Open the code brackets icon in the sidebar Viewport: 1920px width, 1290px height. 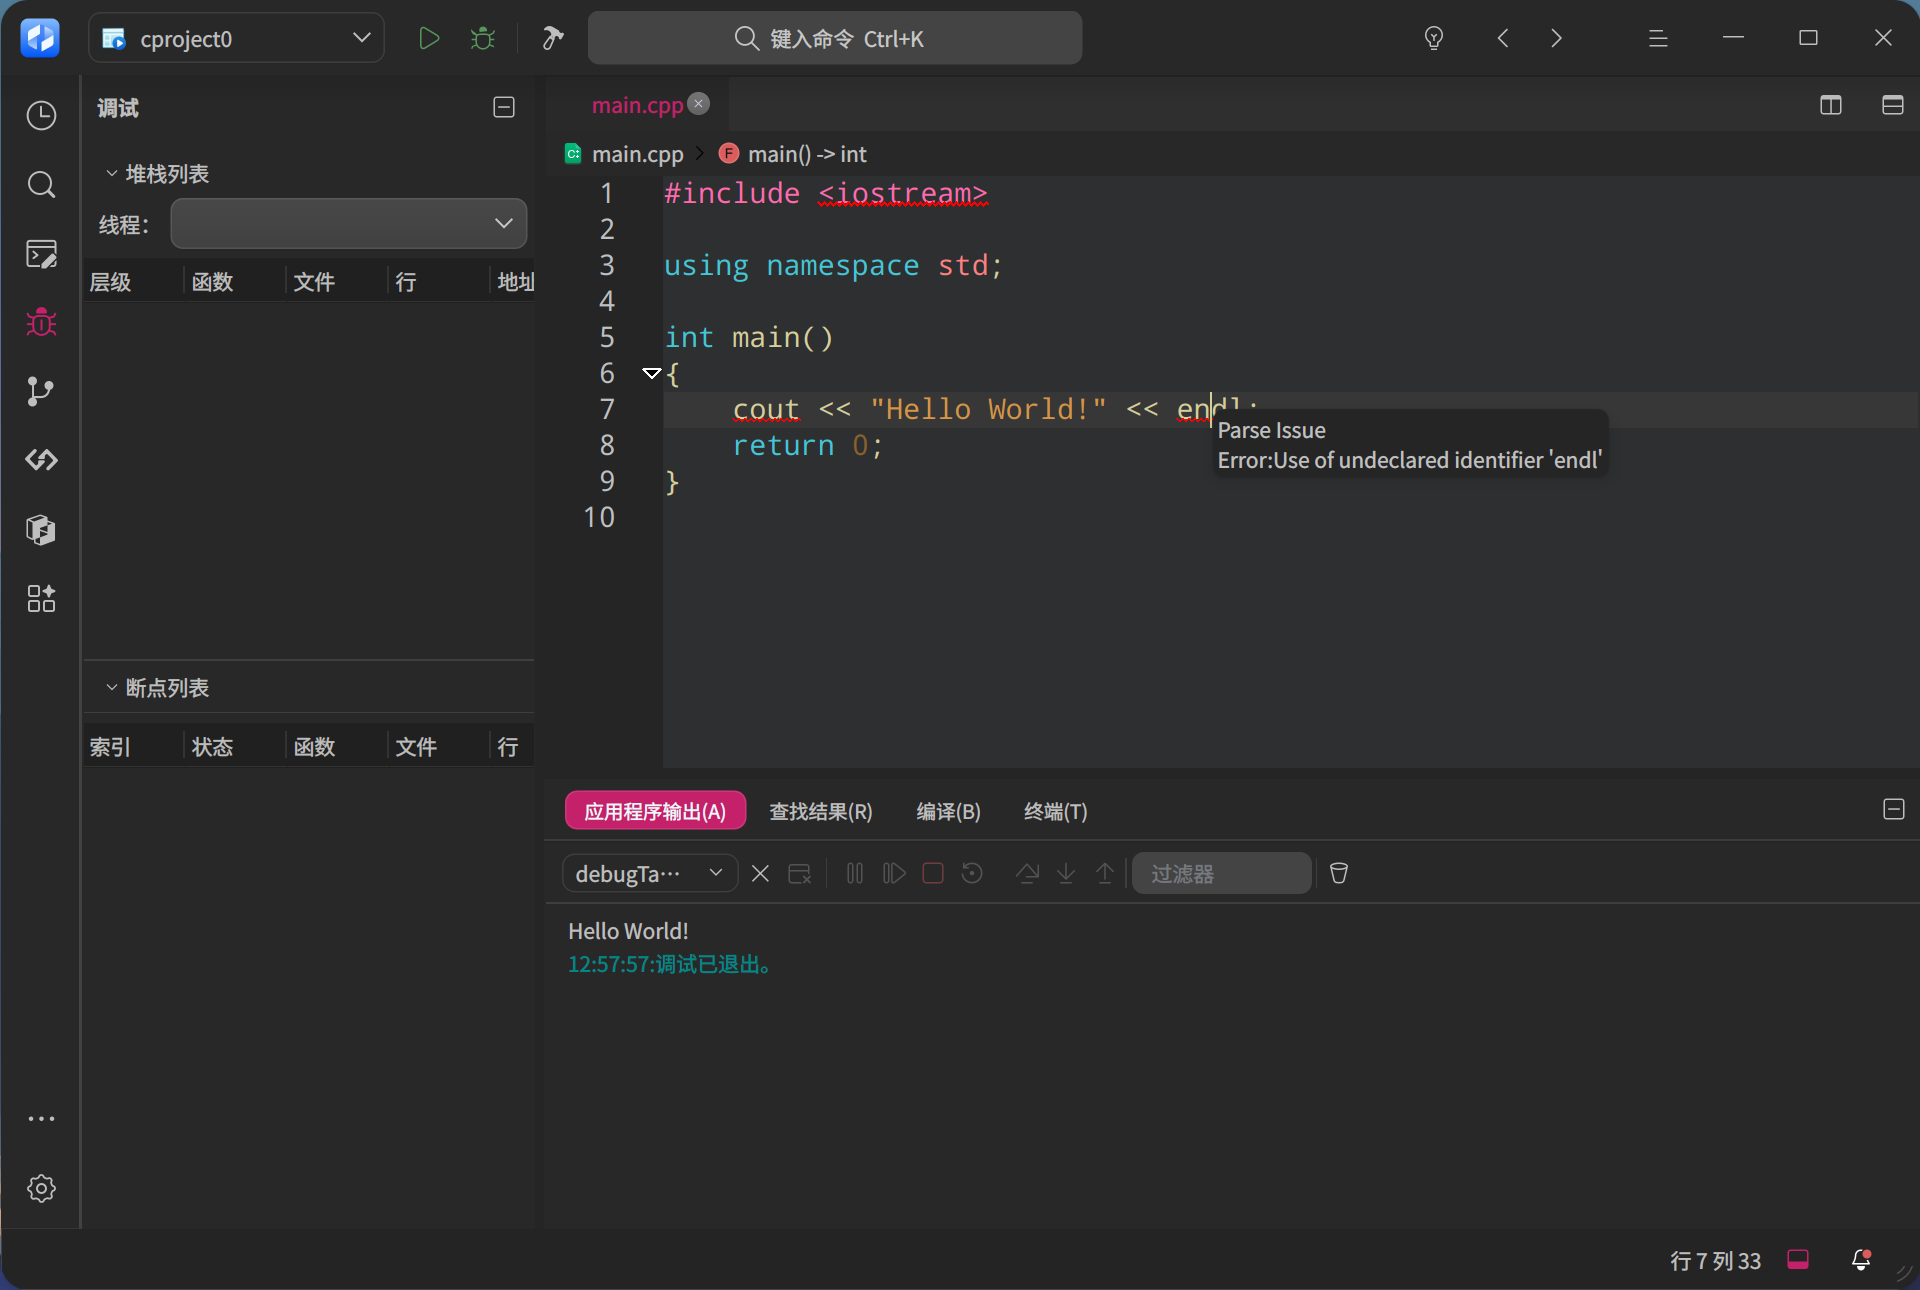41,460
